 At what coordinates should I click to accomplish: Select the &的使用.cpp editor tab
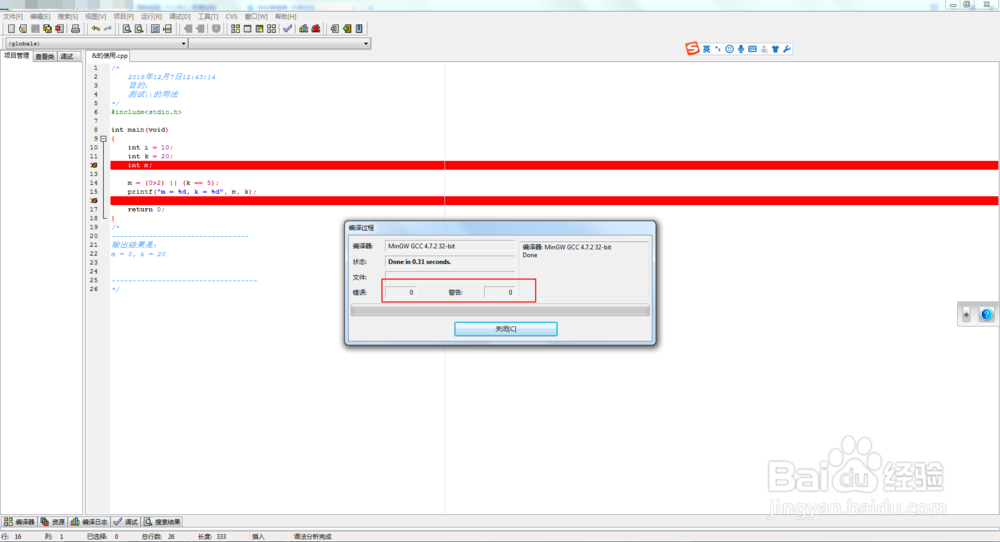pos(109,56)
